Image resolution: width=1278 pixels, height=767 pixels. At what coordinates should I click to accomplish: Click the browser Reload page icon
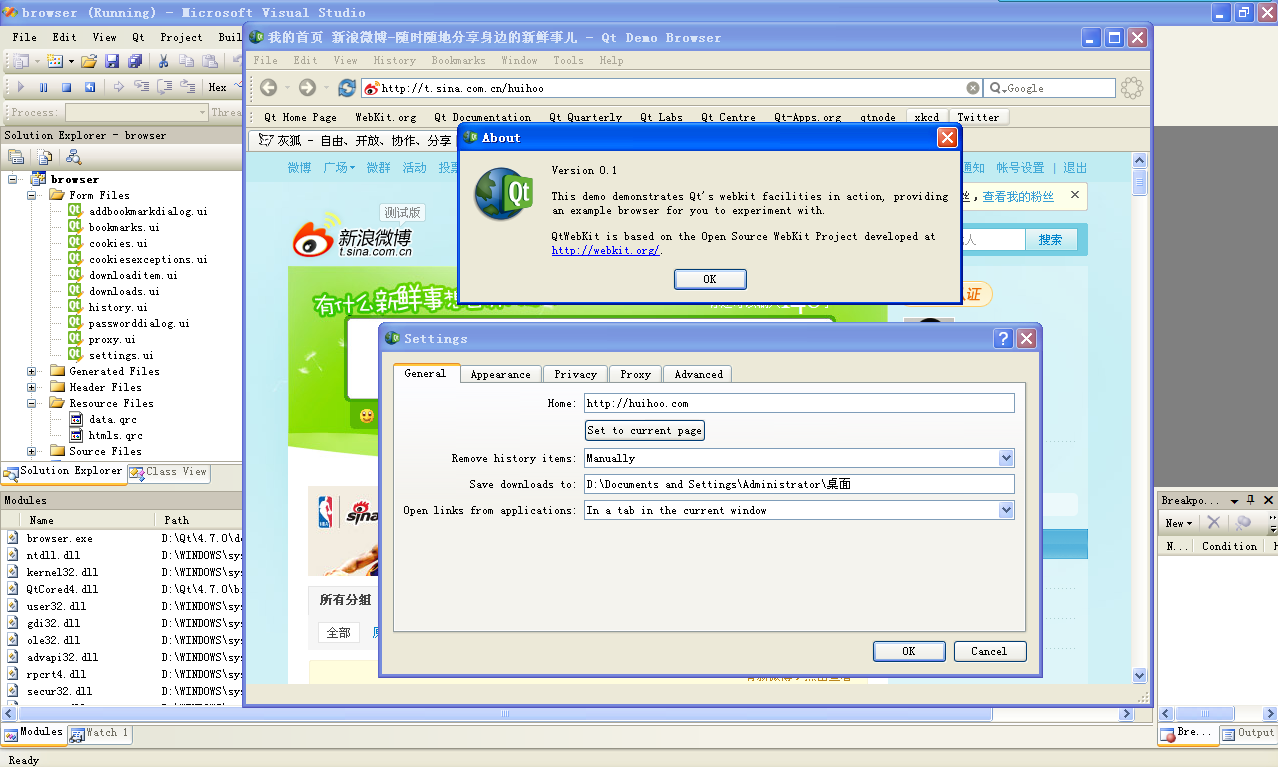point(347,88)
